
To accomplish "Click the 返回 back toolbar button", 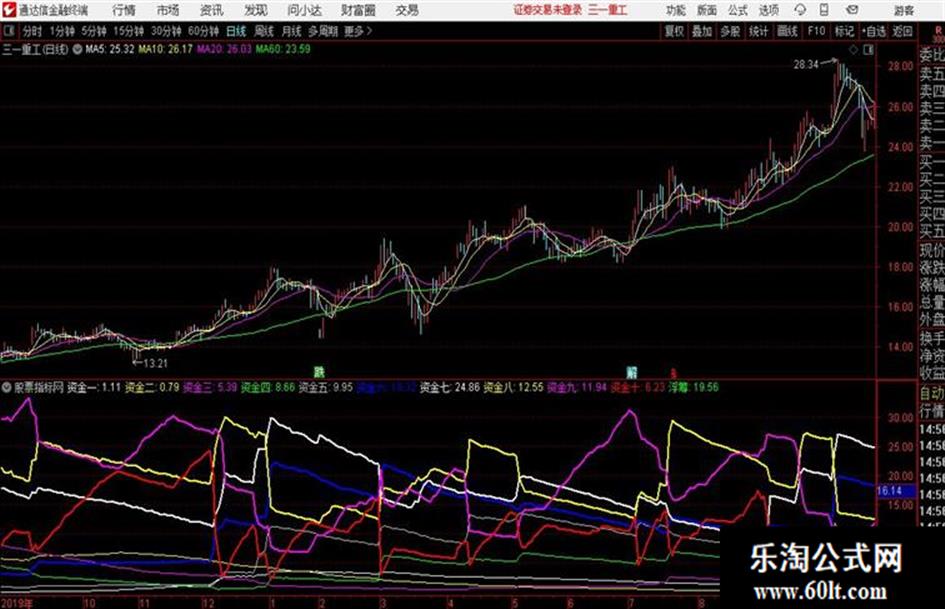I will 902,31.
